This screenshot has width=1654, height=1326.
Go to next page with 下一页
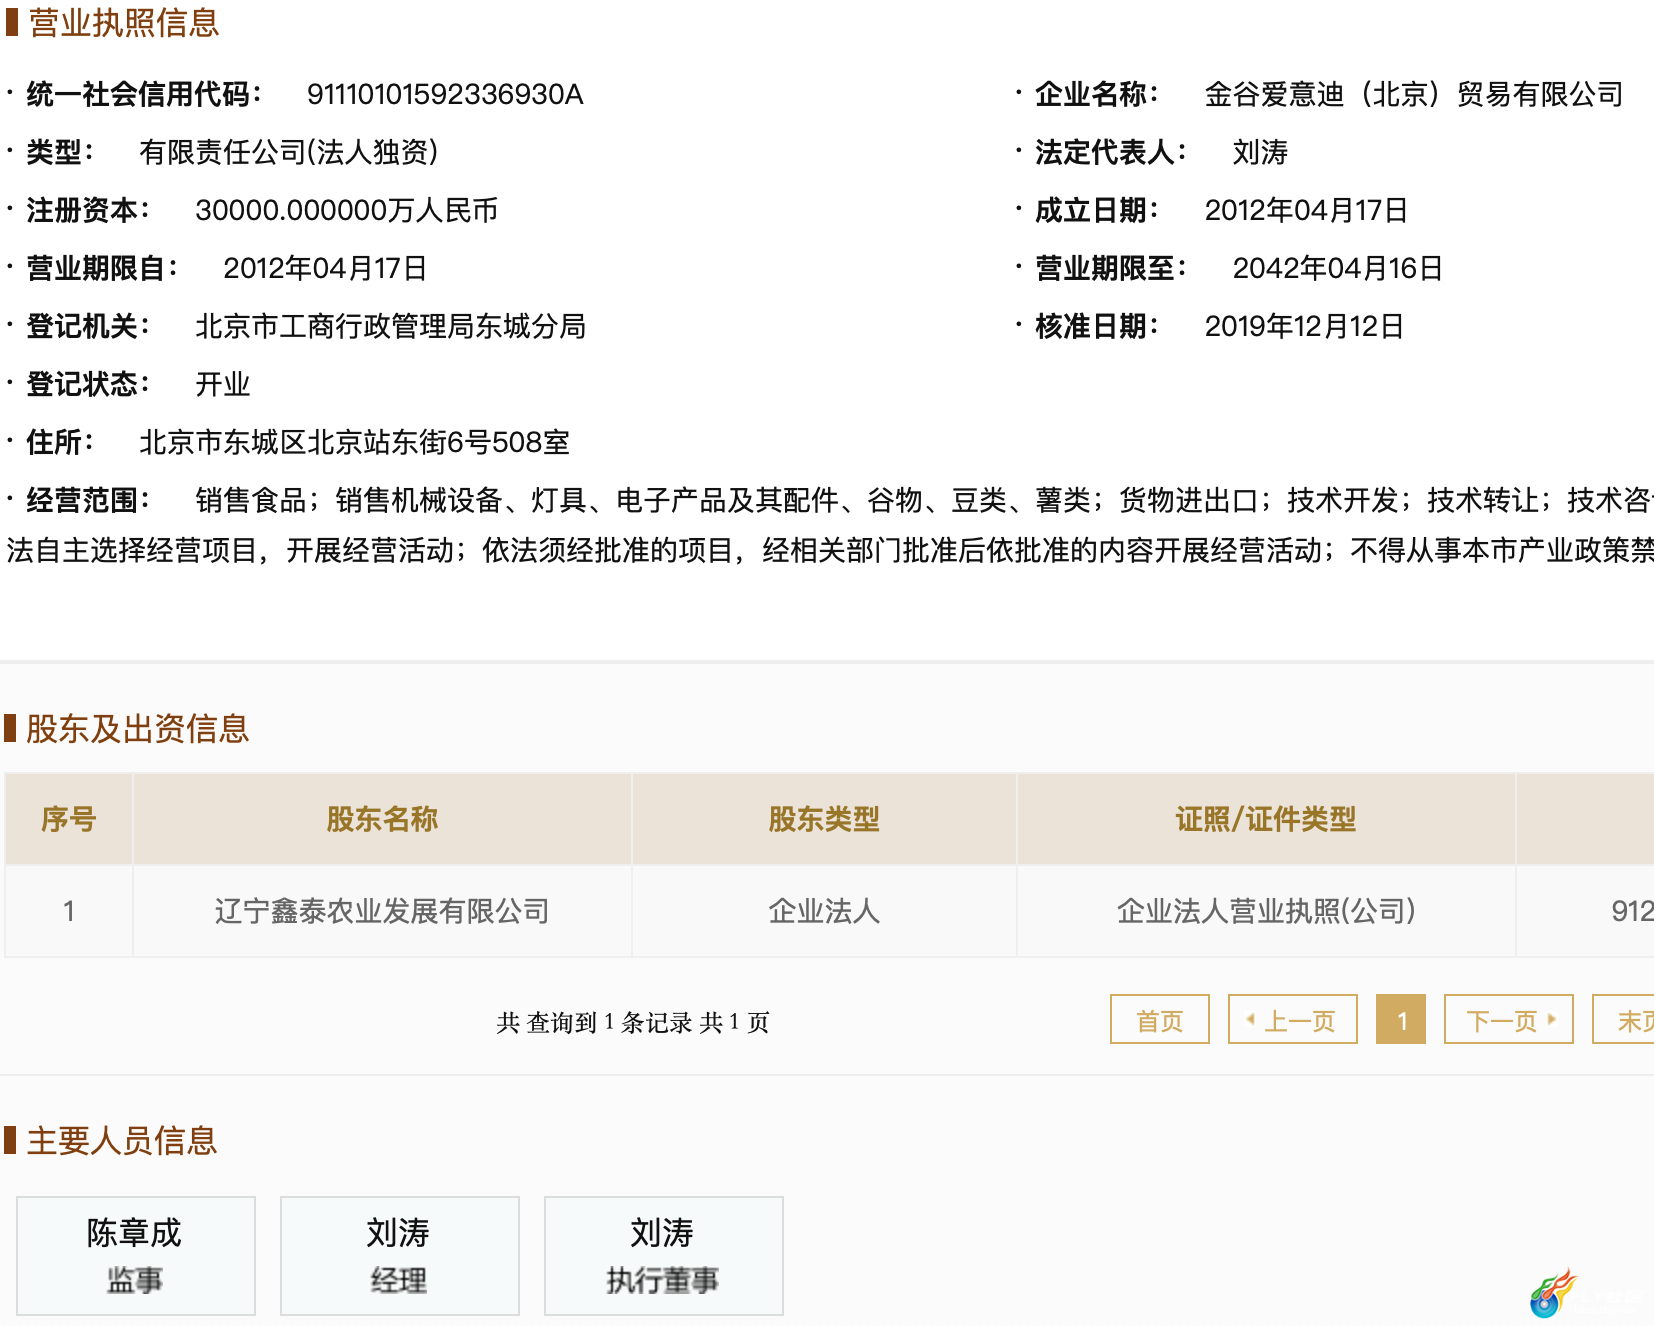[1508, 1019]
